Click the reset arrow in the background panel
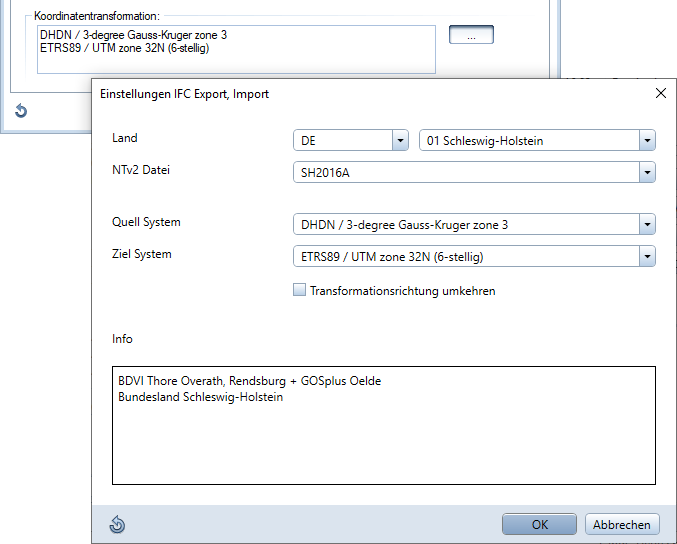Viewport: 677px width, 544px height. click(20, 111)
